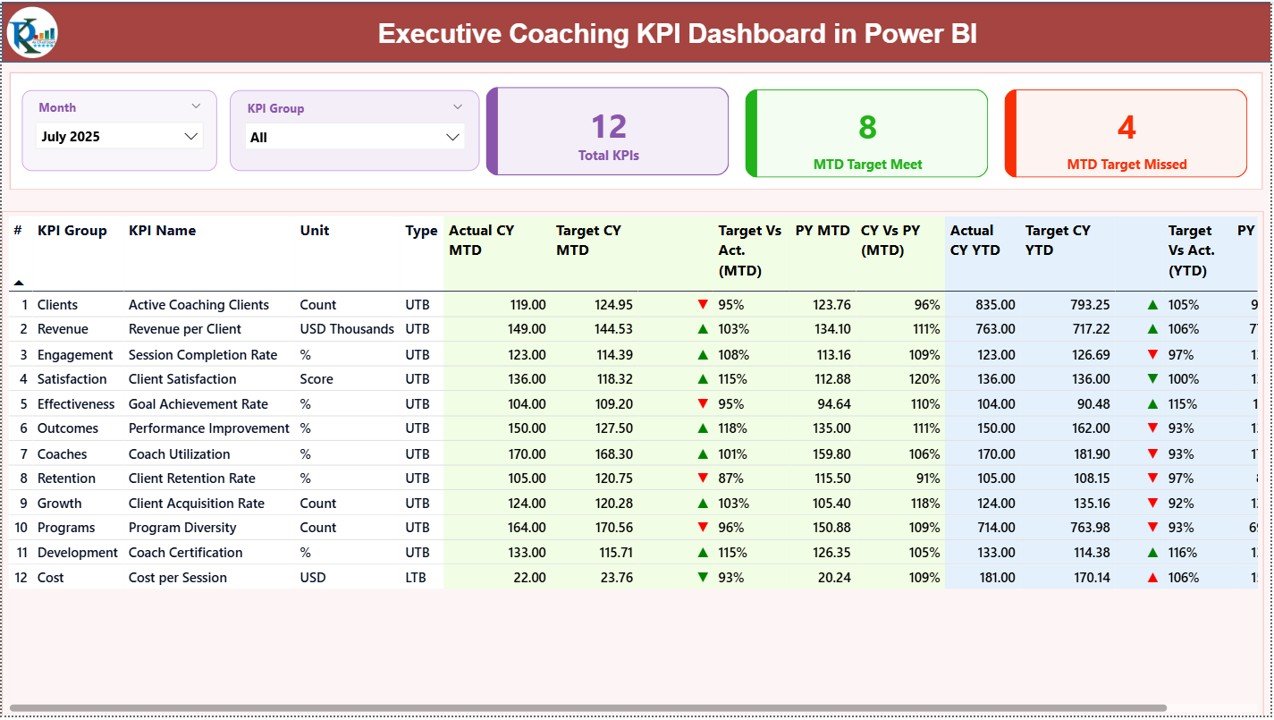Open the Month dropdown showing July 2025
The width and height of the screenshot is (1274, 720).
tap(118, 137)
